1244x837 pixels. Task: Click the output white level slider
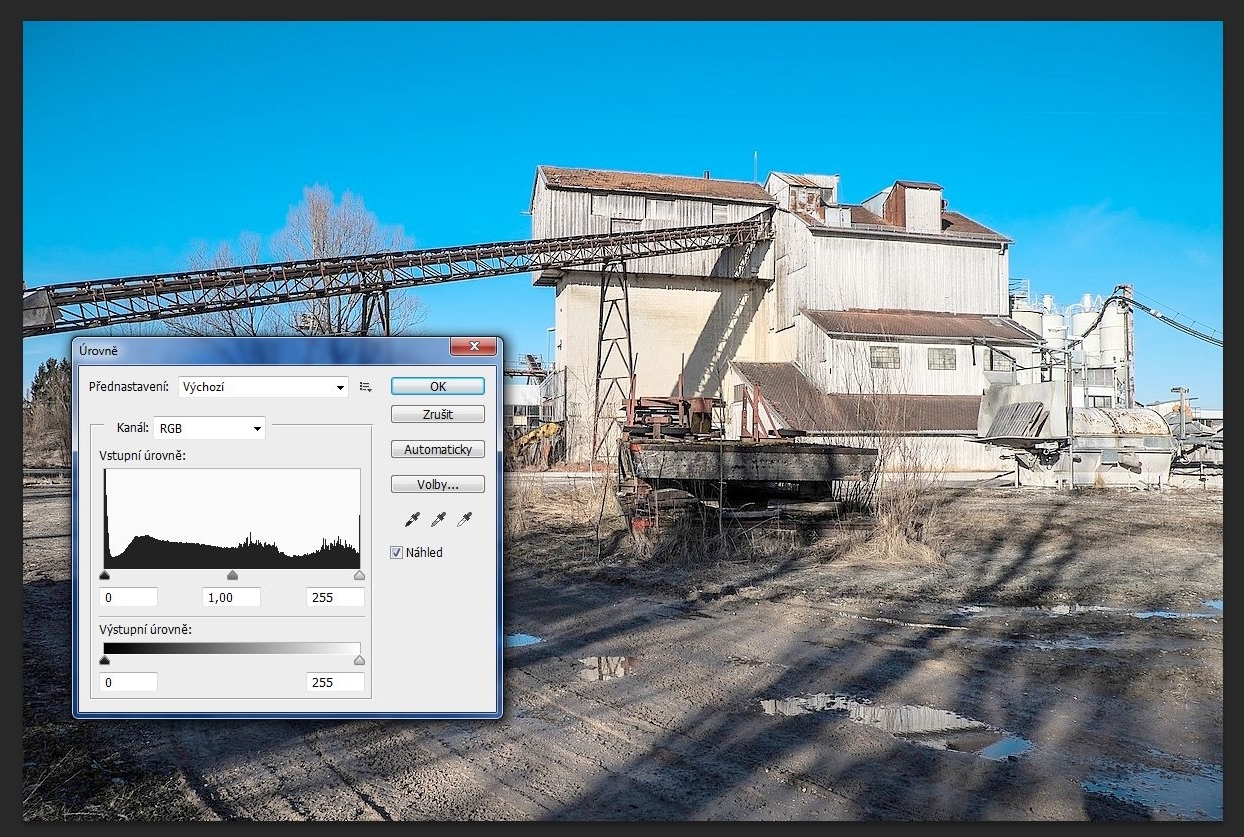point(359,660)
